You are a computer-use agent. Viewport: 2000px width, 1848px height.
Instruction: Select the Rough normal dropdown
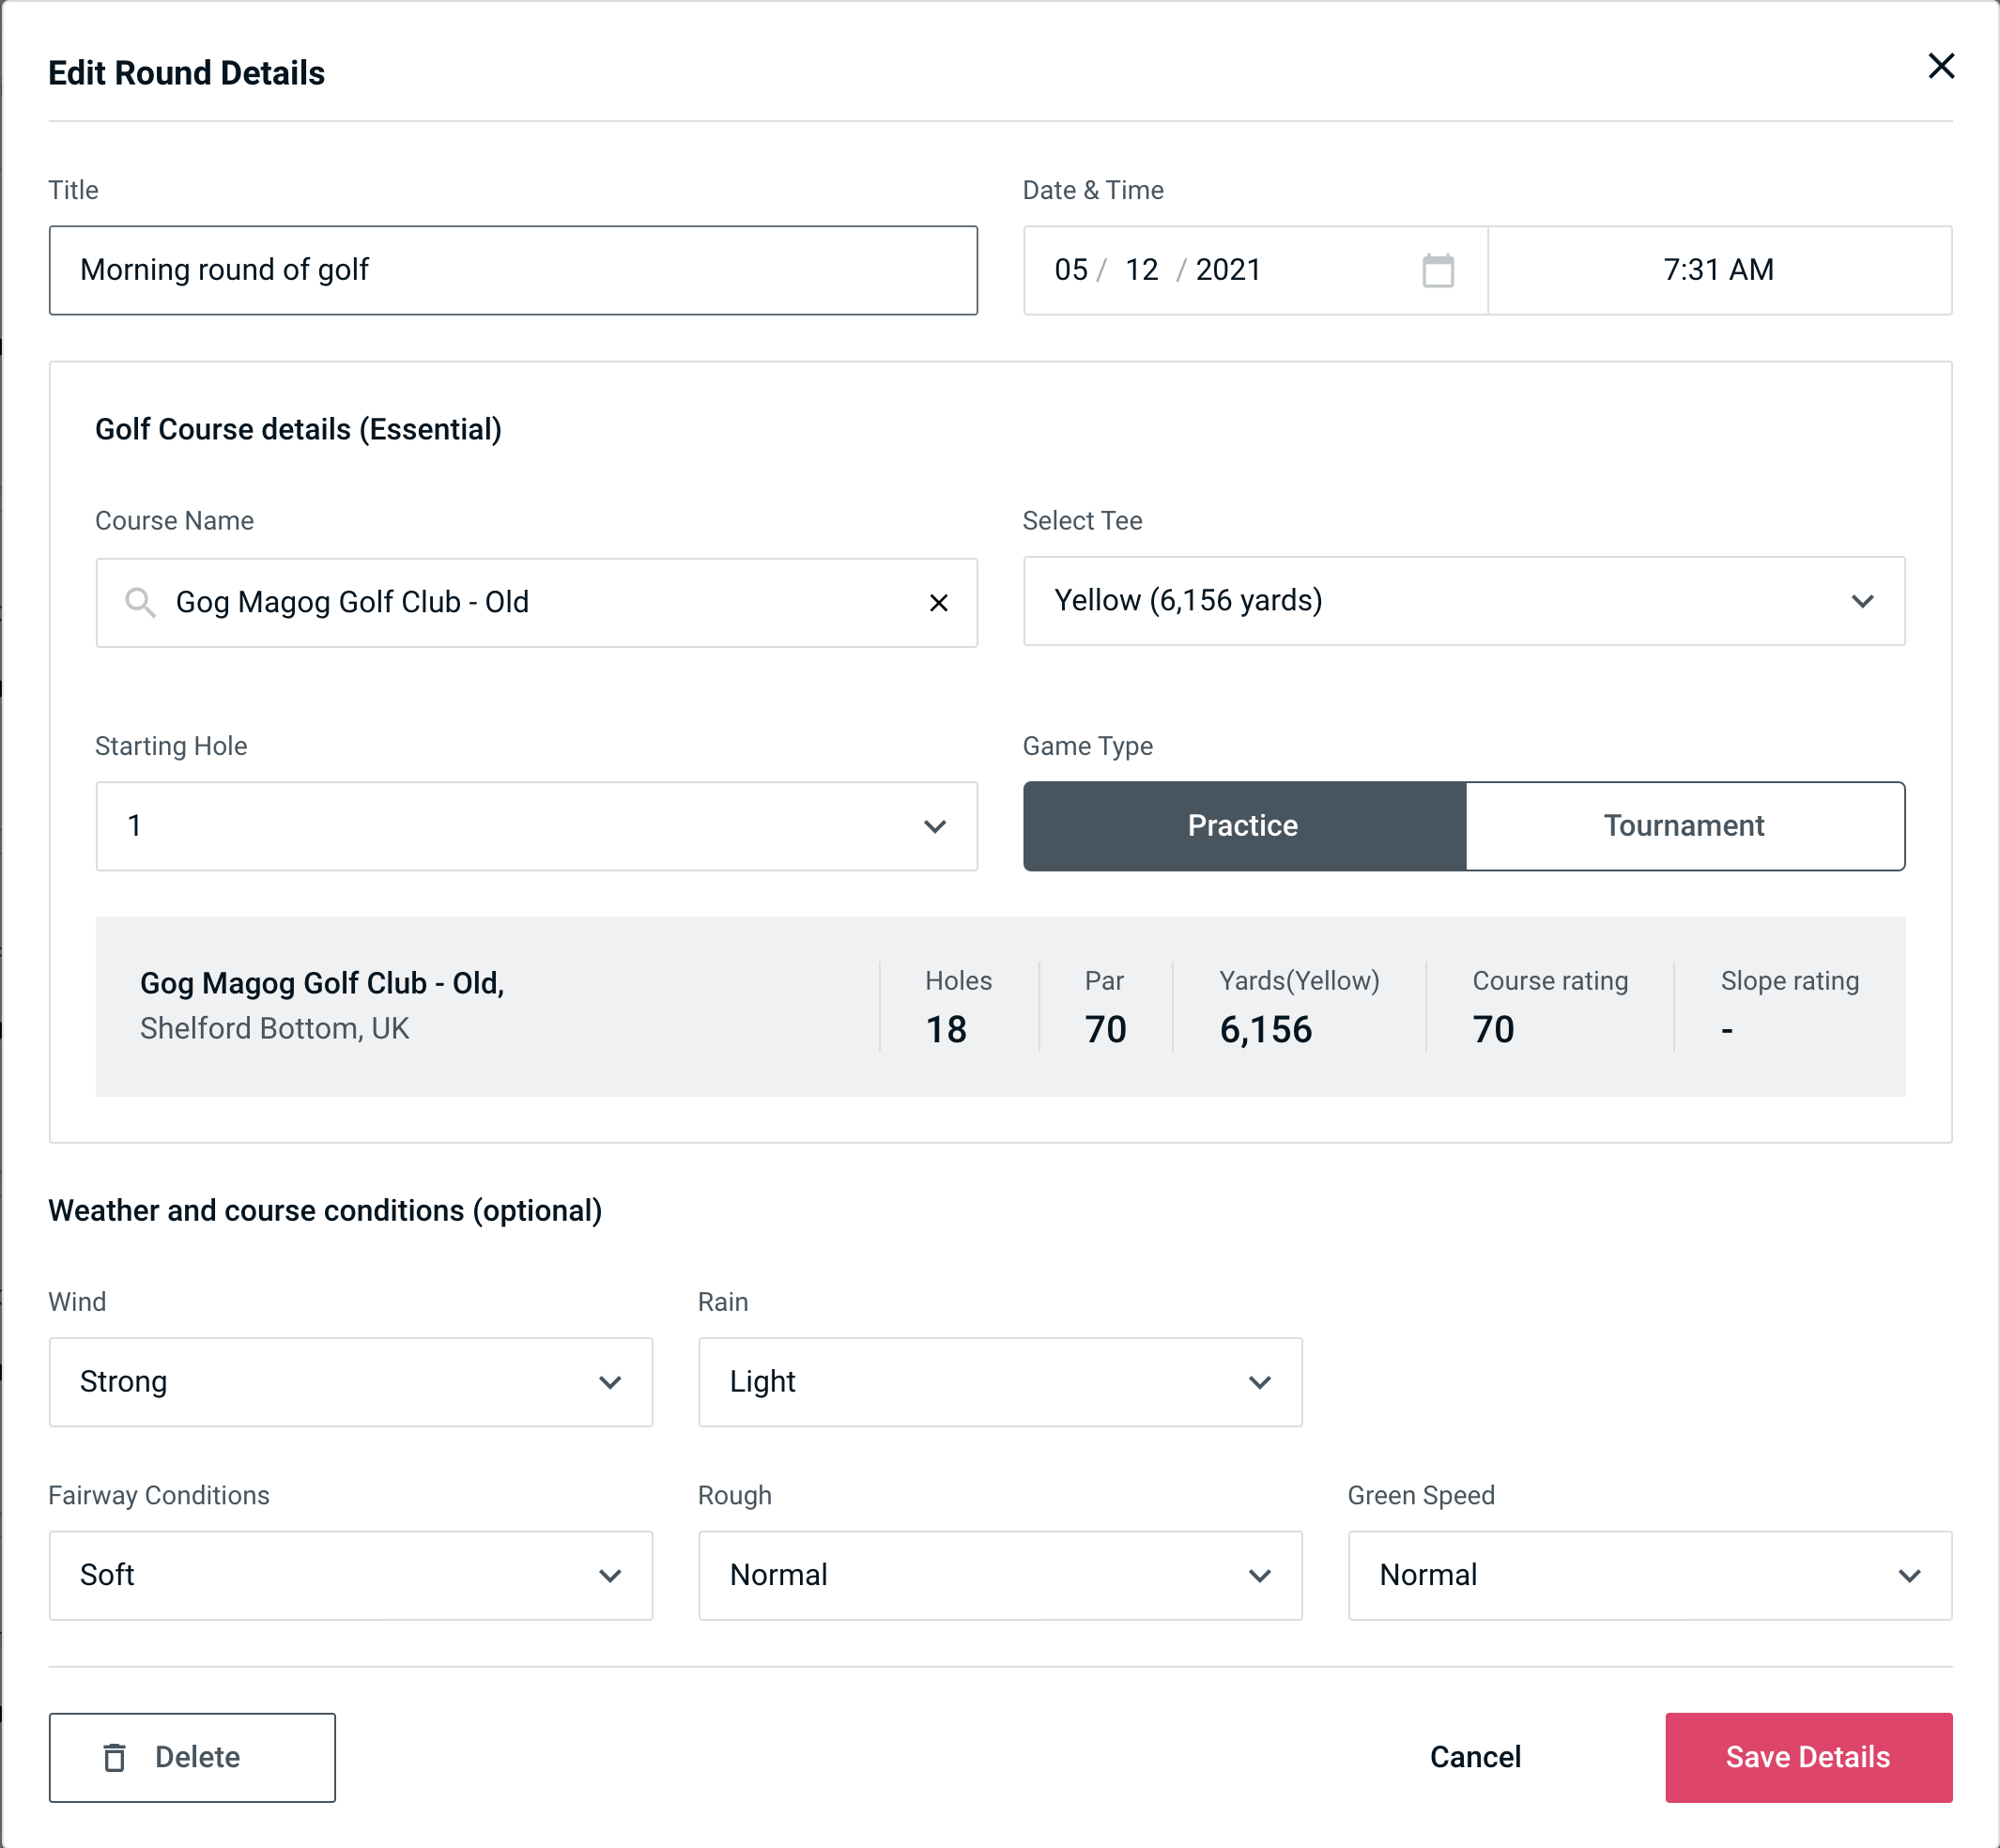1002,1575
